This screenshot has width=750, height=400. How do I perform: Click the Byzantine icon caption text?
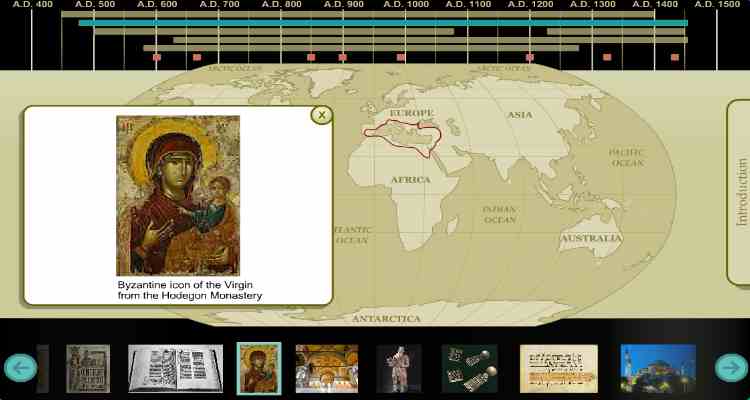190,290
